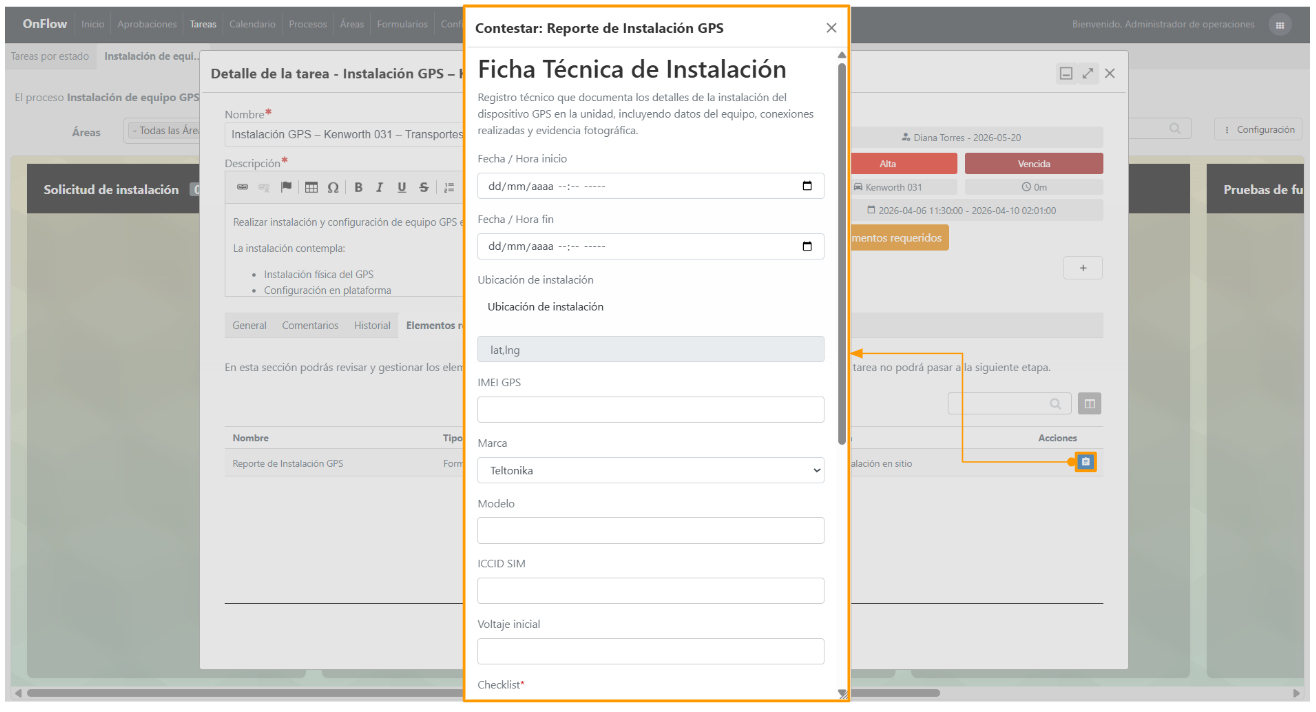Minimize the Detalle de la tarea panel
The height and width of the screenshot is (712, 1316).
1066,73
